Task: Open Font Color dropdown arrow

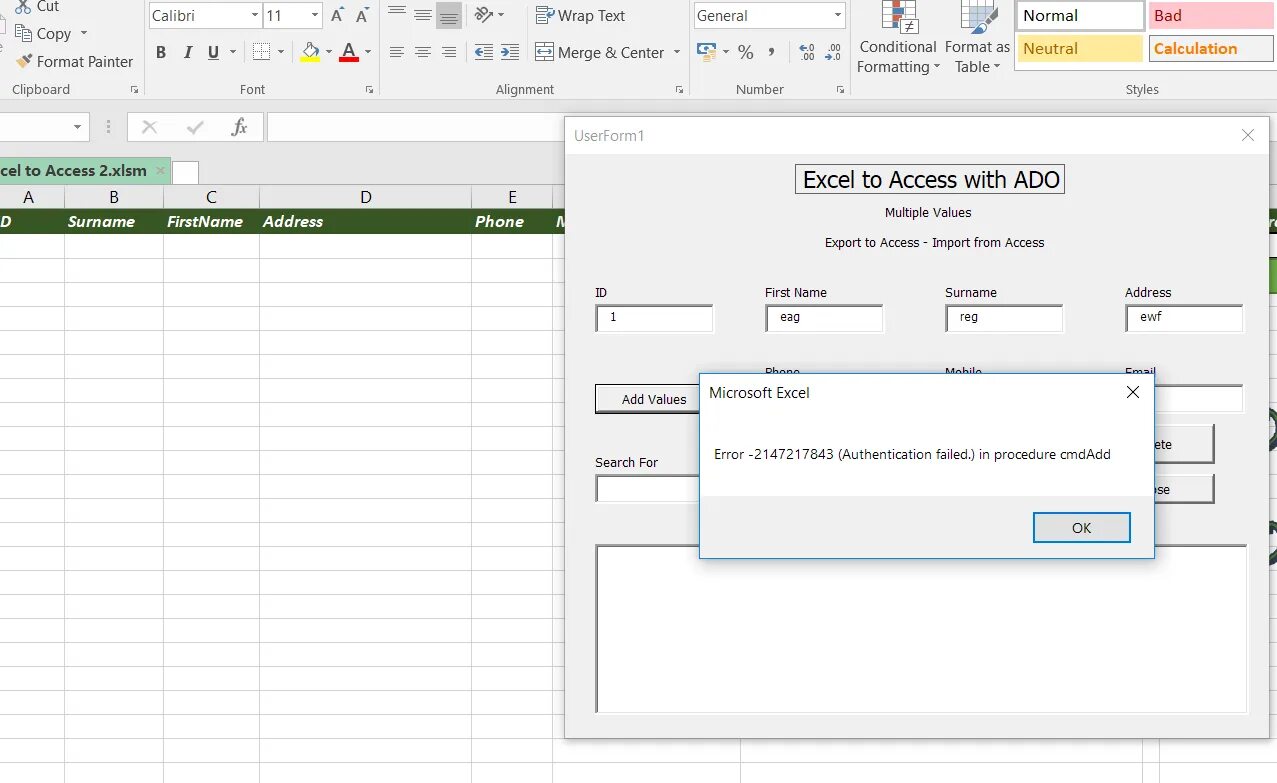Action: pos(368,52)
